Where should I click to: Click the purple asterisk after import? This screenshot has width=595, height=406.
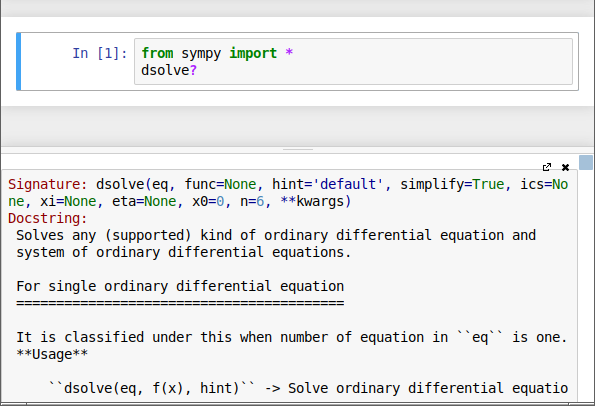pyautogui.click(x=289, y=52)
